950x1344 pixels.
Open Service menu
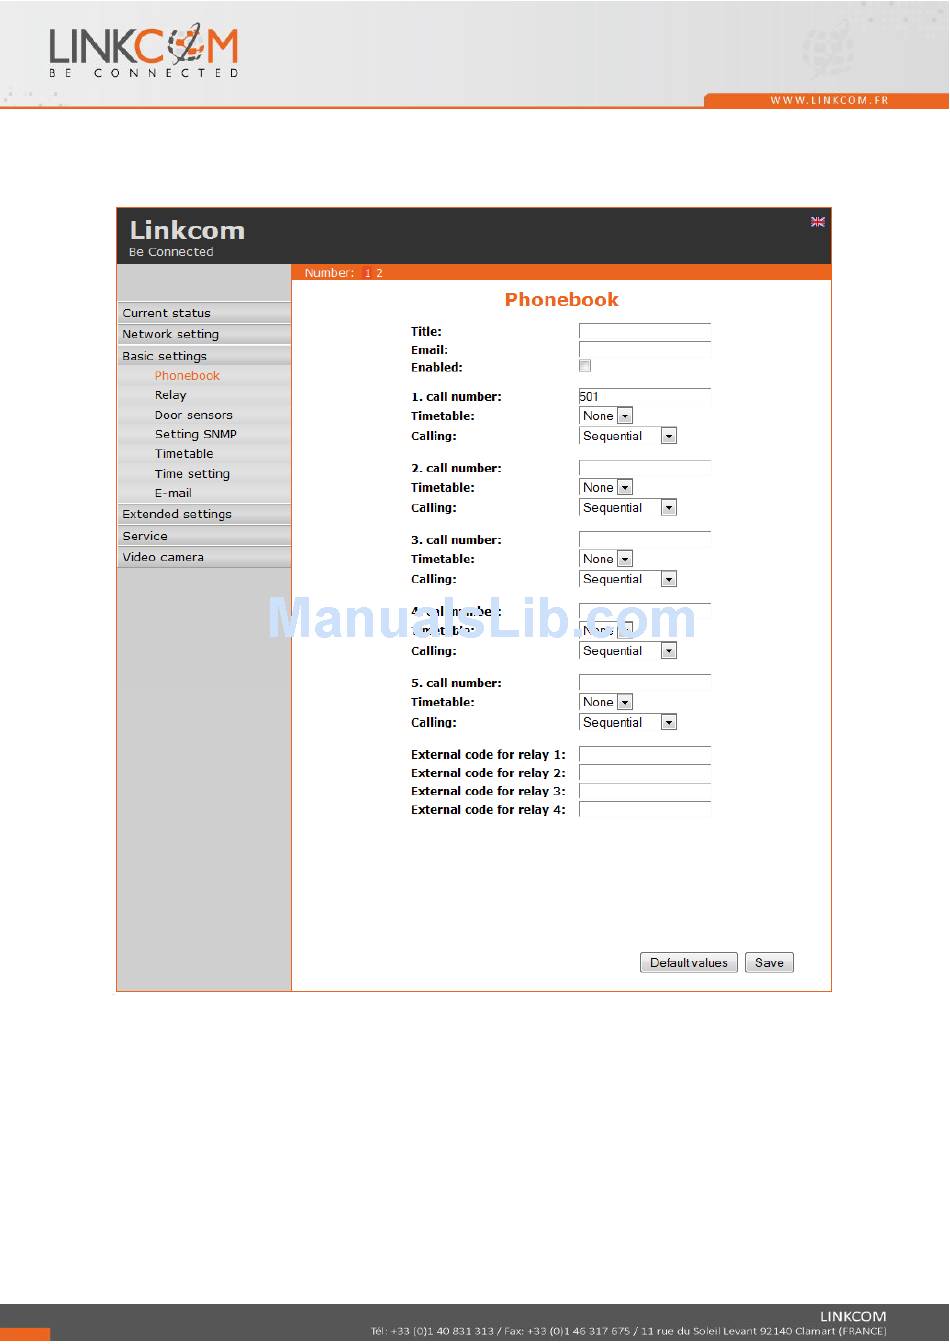[204, 536]
